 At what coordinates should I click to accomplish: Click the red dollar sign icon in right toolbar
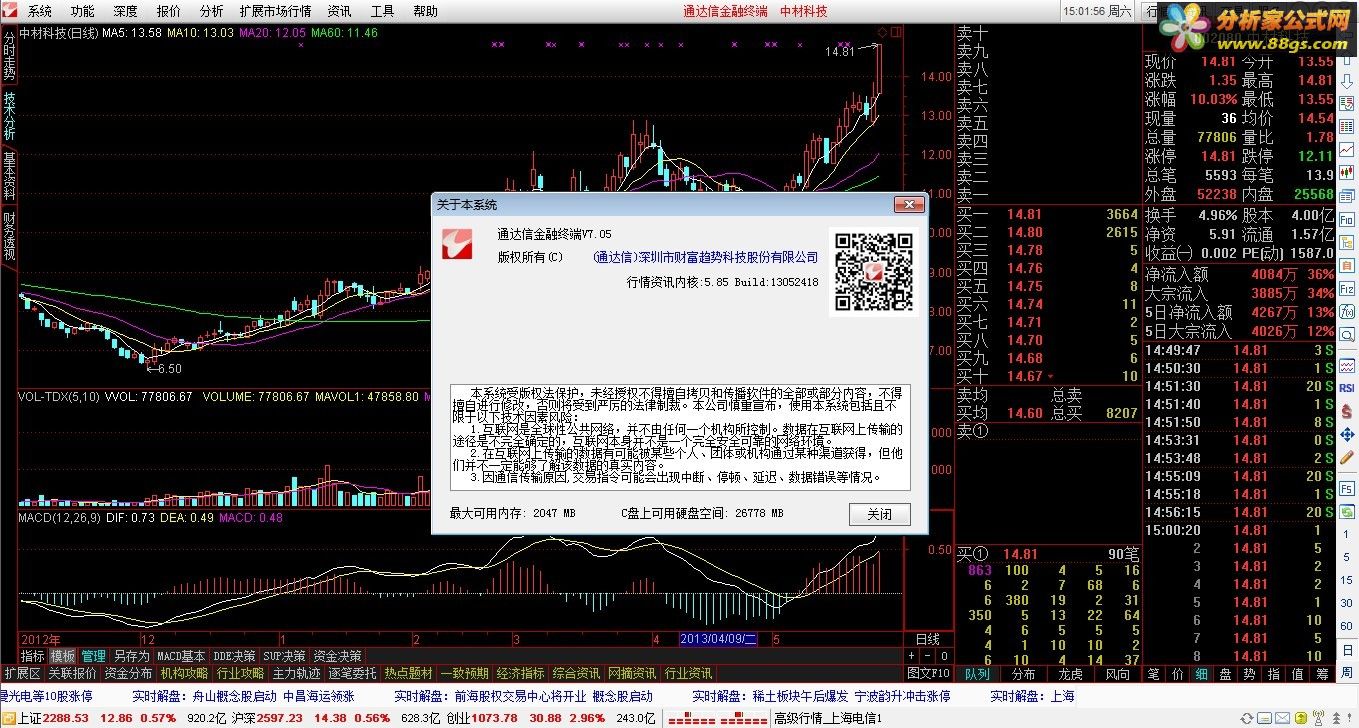tap(1347, 412)
